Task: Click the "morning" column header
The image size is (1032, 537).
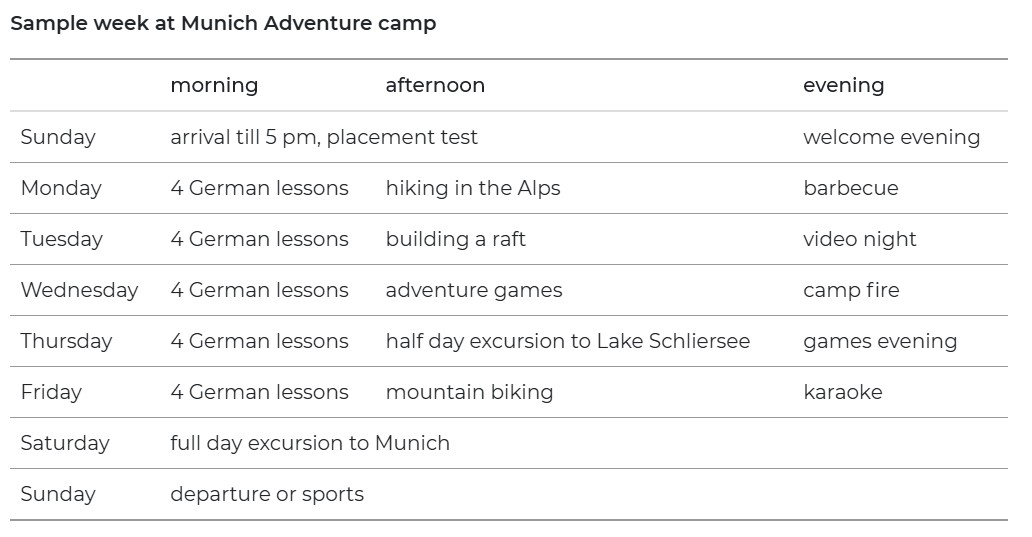Action: [x=214, y=85]
